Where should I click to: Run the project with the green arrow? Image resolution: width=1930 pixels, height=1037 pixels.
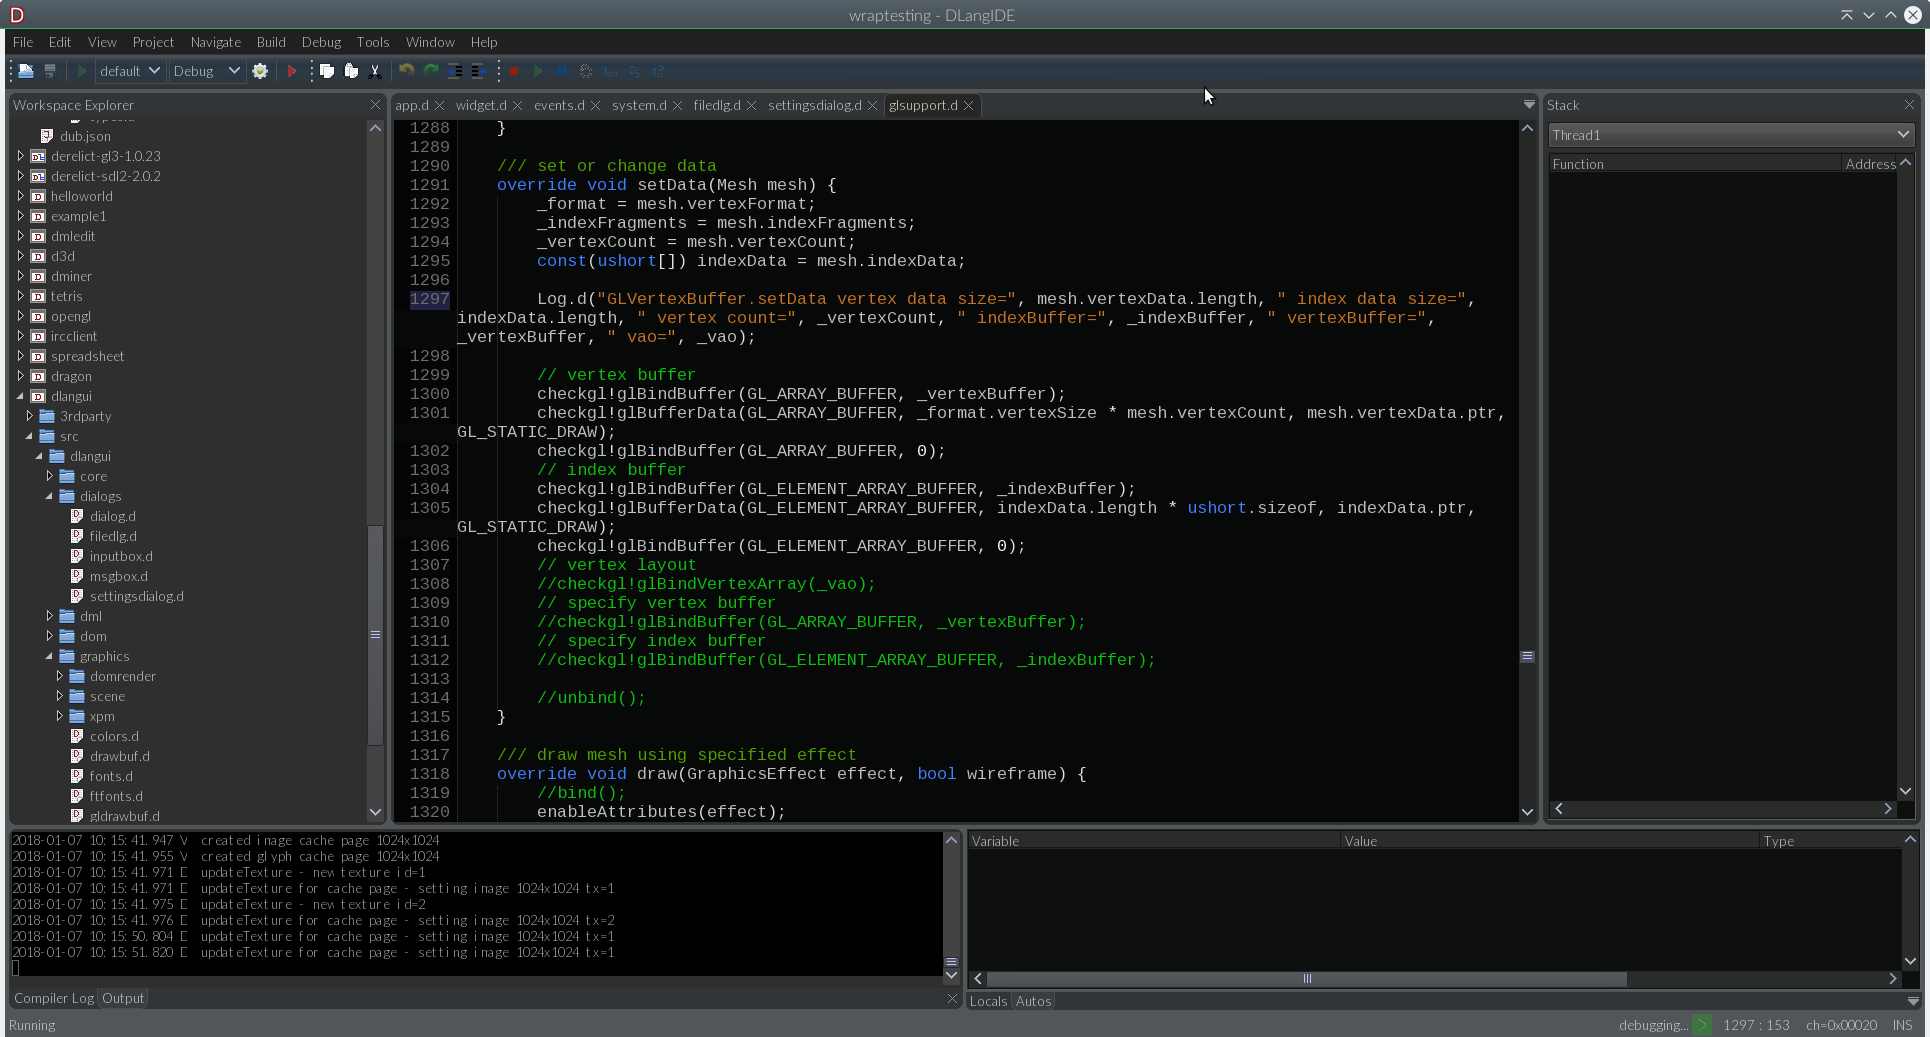pyautogui.click(x=81, y=71)
